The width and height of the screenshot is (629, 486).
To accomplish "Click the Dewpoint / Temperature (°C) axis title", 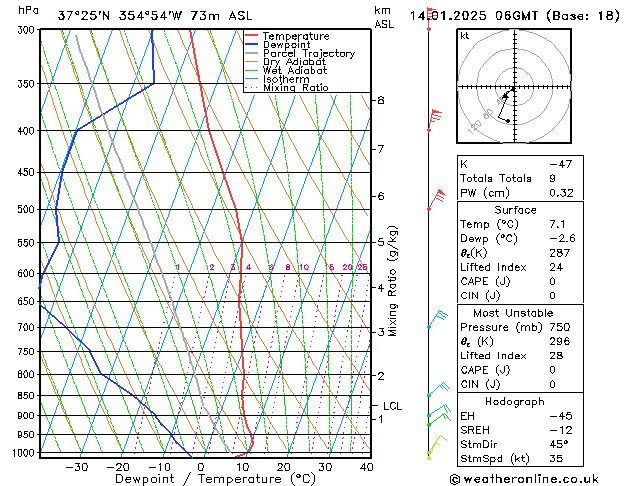I will click(215, 479).
